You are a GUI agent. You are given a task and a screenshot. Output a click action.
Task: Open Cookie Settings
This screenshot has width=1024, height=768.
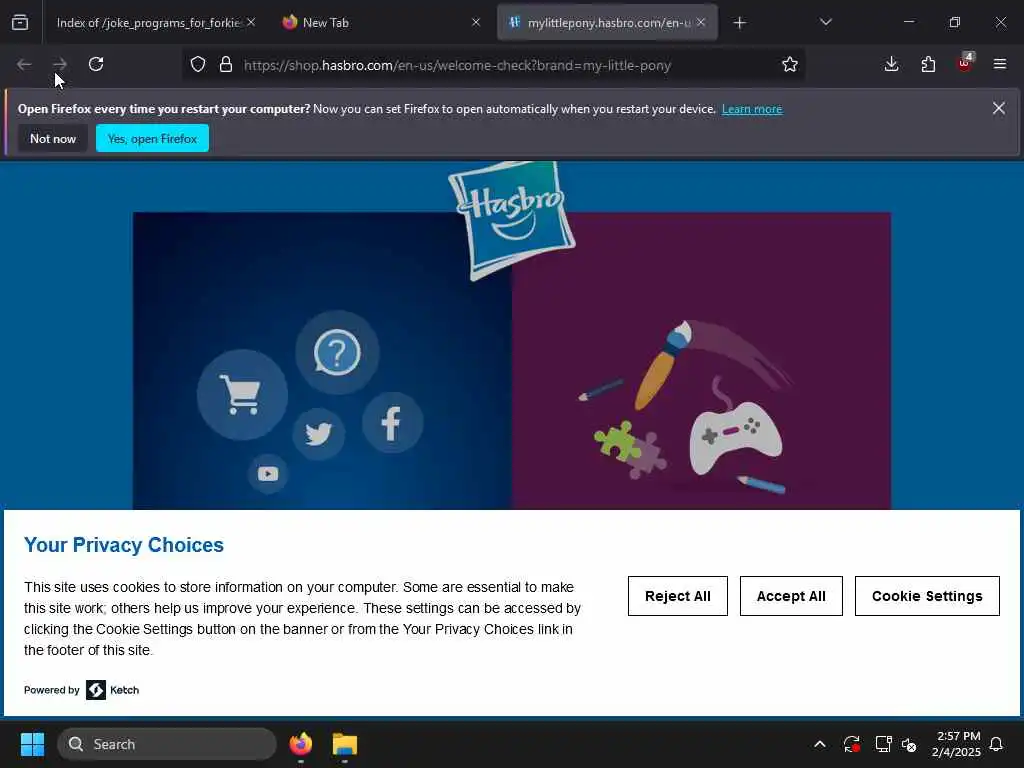click(x=927, y=596)
